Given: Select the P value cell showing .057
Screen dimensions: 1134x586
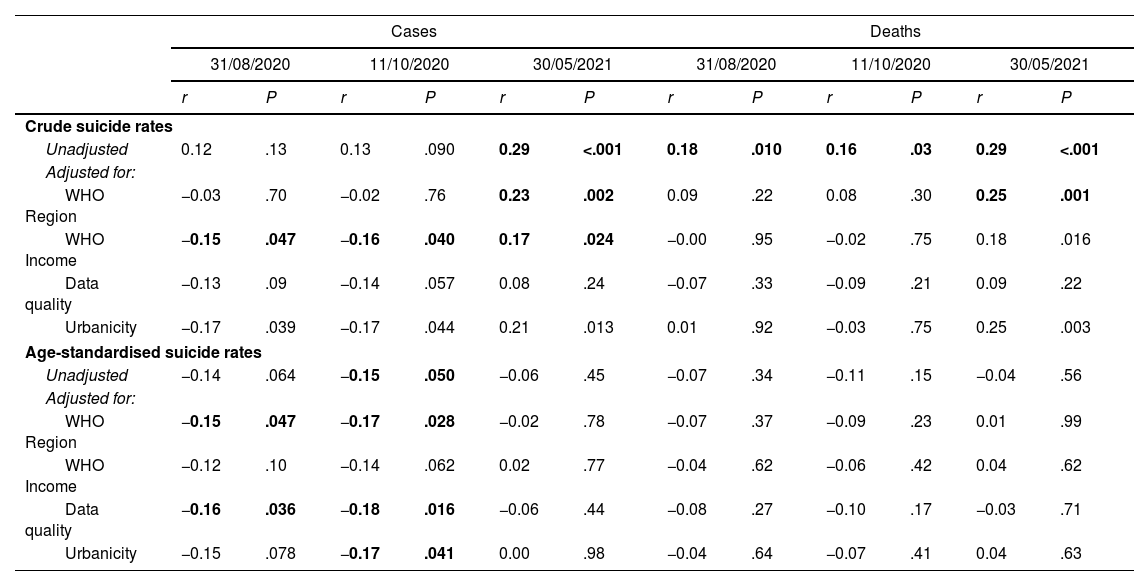Looking at the screenshot, I should click(438, 283).
